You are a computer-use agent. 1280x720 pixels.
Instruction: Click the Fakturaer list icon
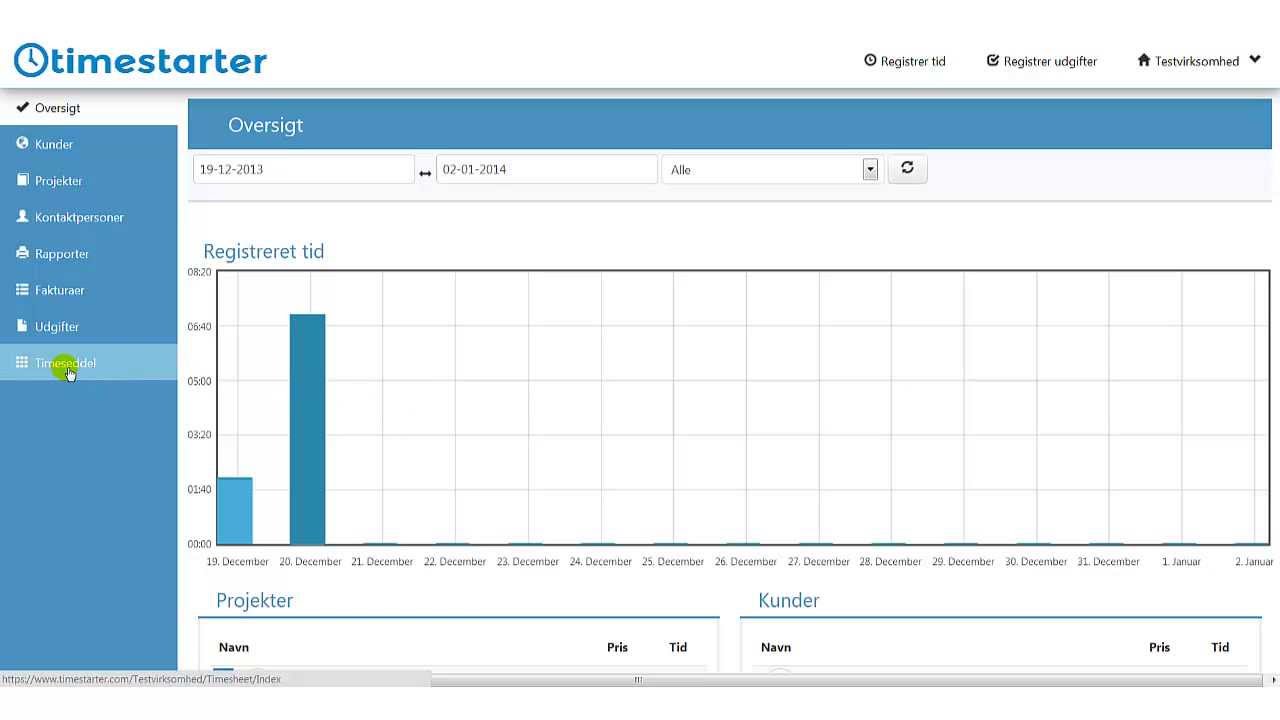[x=22, y=289]
